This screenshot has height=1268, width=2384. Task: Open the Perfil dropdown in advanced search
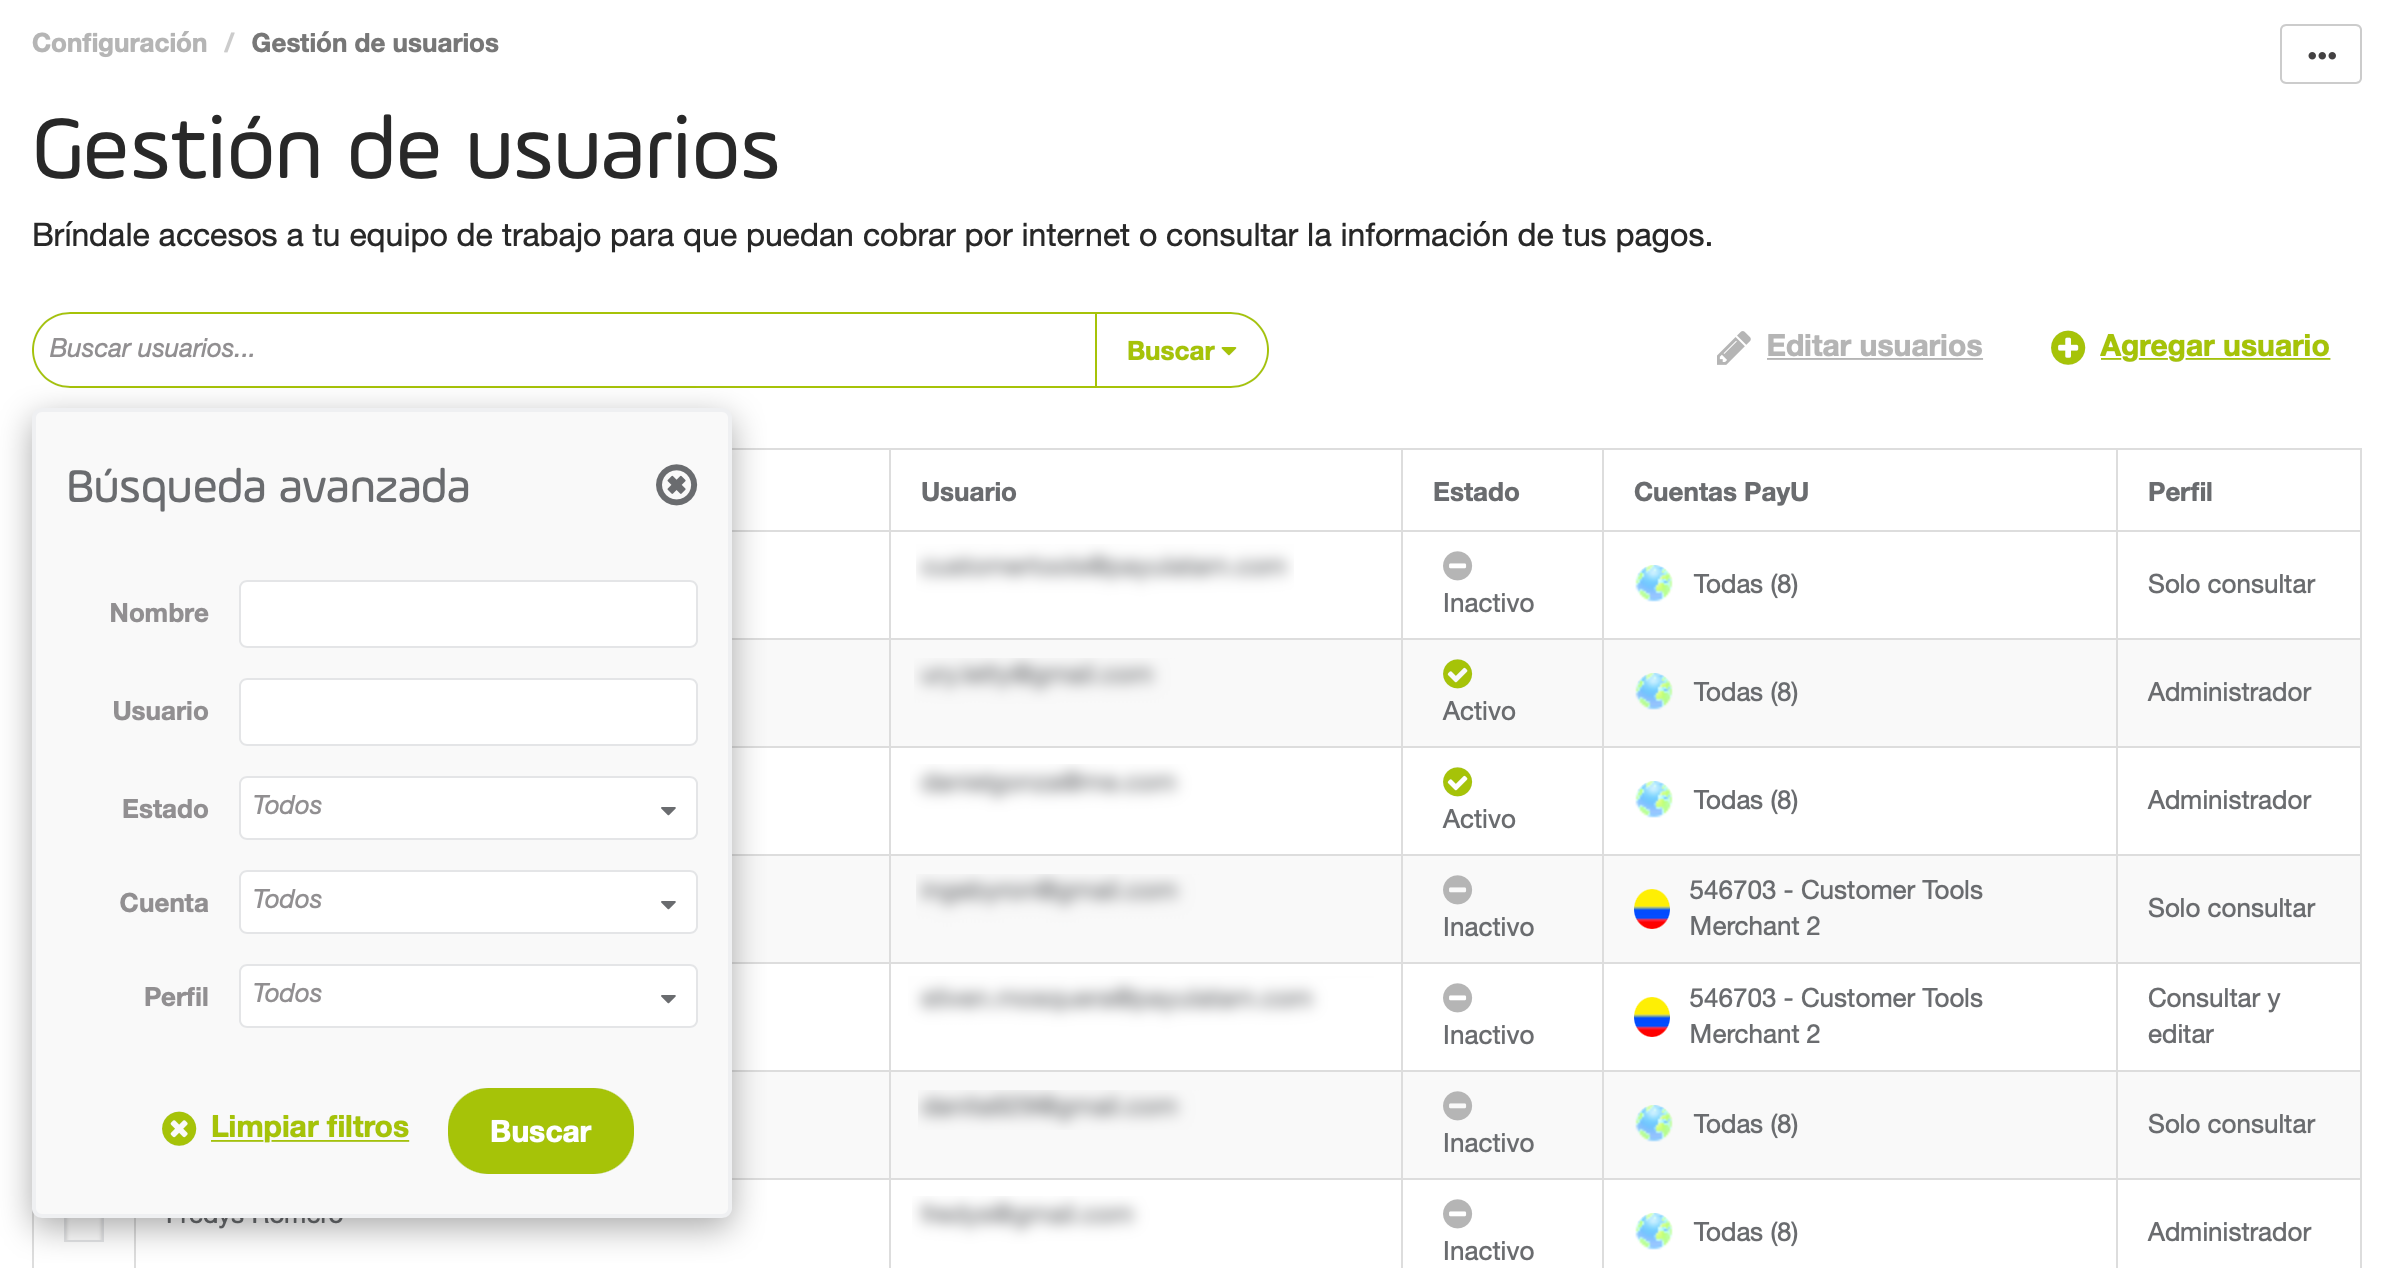point(468,996)
